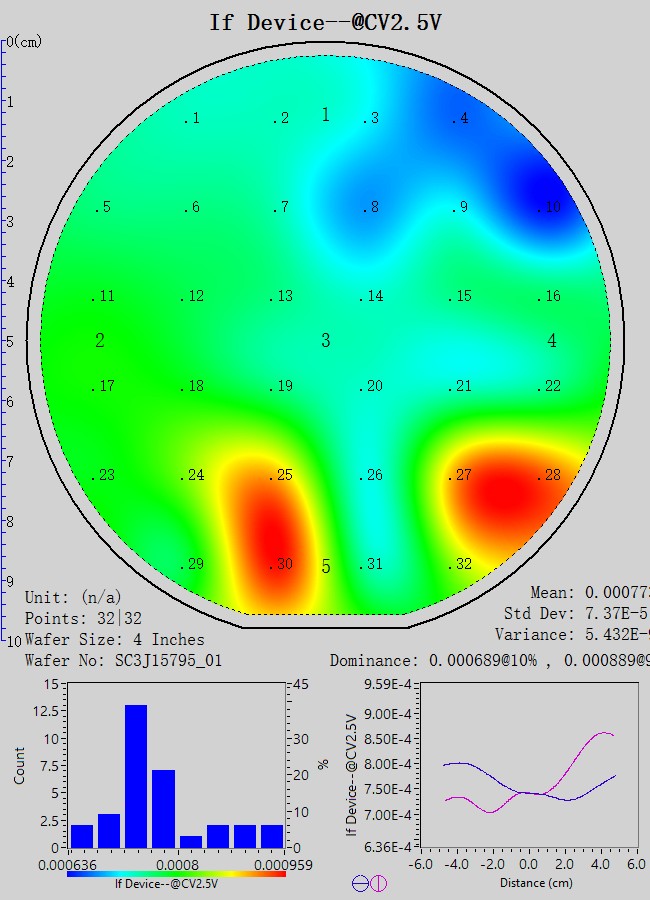Click the Wafer No SC3J15795_01 text
Viewport: 650px width, 900px height.
coord(123,661)
